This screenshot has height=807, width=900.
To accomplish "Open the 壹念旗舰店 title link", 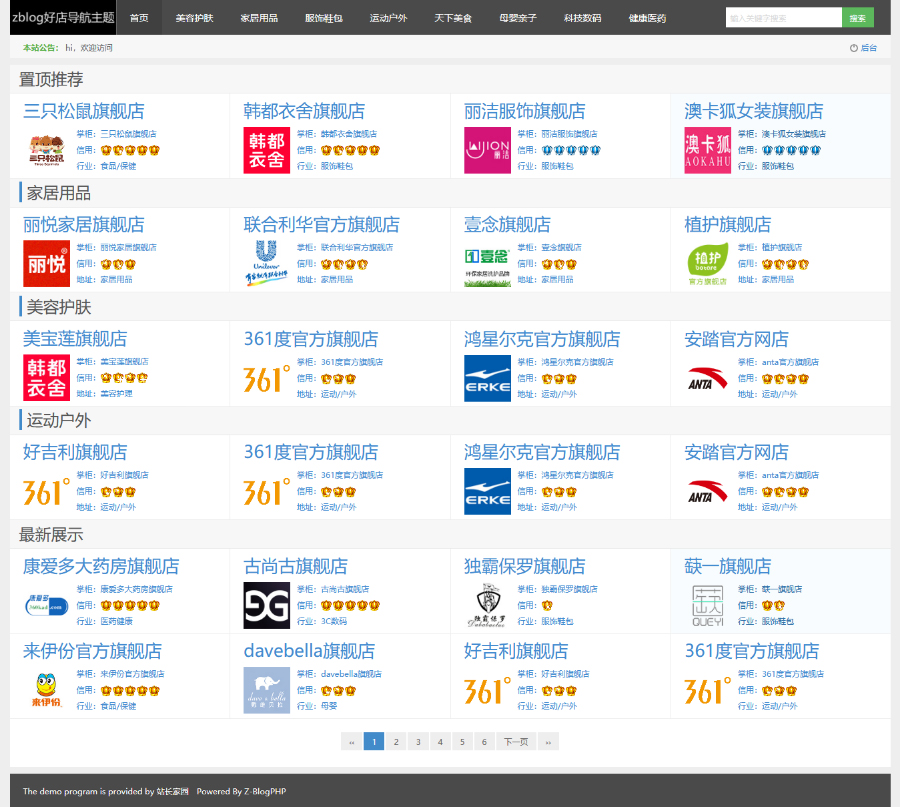I will pyautogui.click(x=507, y=224).
